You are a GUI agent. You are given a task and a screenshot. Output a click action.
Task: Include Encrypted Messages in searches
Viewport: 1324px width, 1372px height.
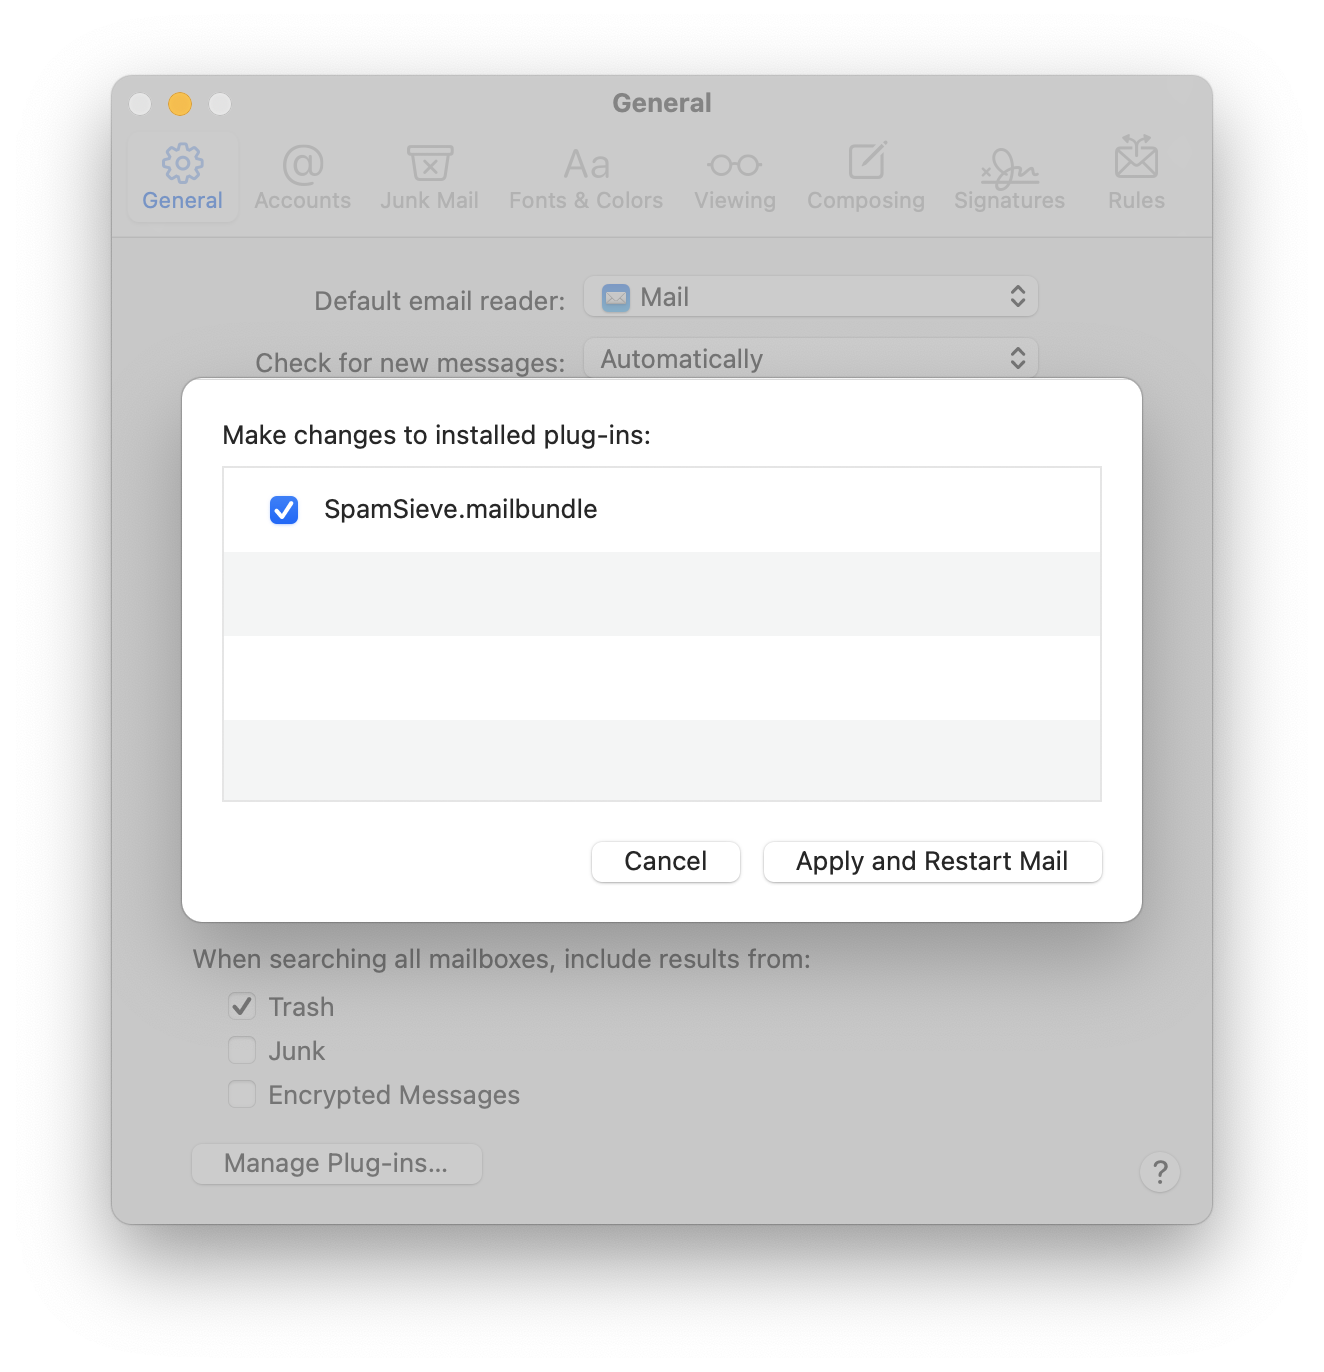point(241,1094)
